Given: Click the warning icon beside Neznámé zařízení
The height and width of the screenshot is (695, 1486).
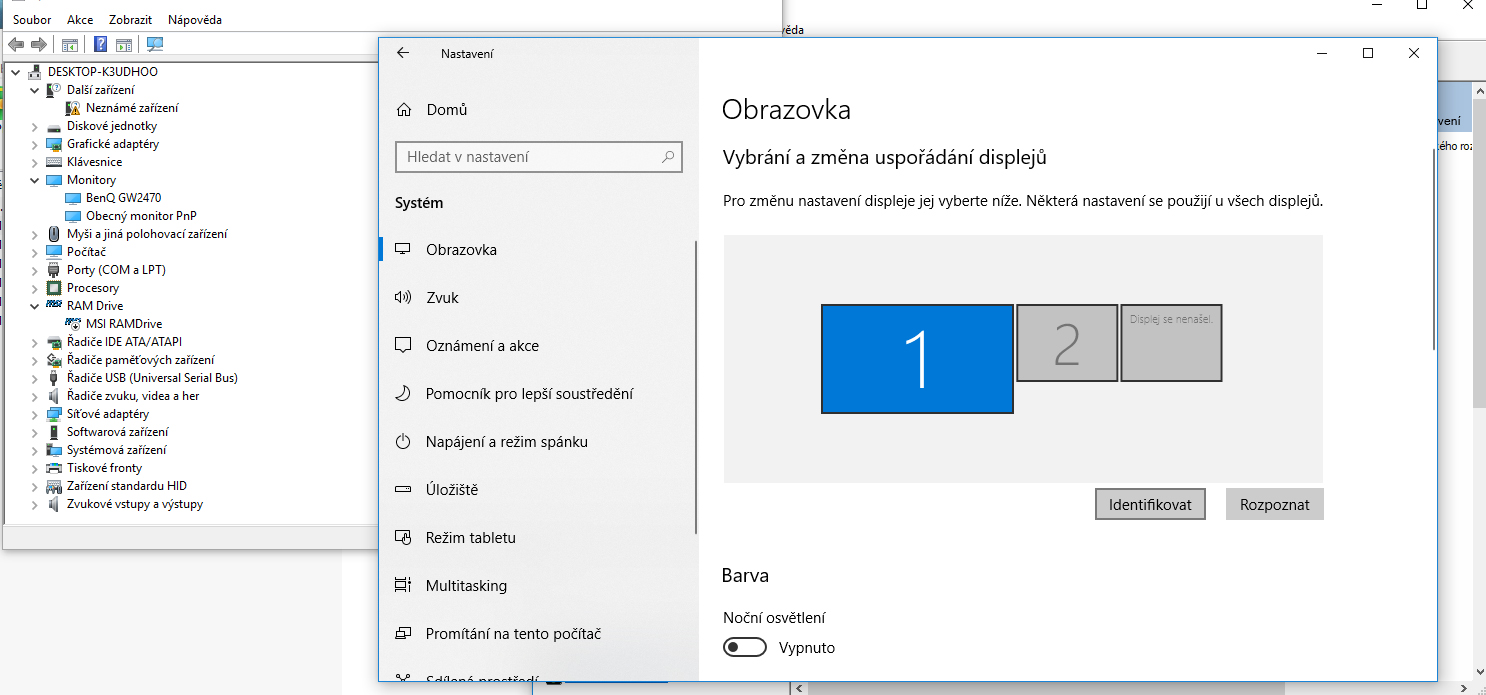Looking at the screenshot, I should click(73, 108).
